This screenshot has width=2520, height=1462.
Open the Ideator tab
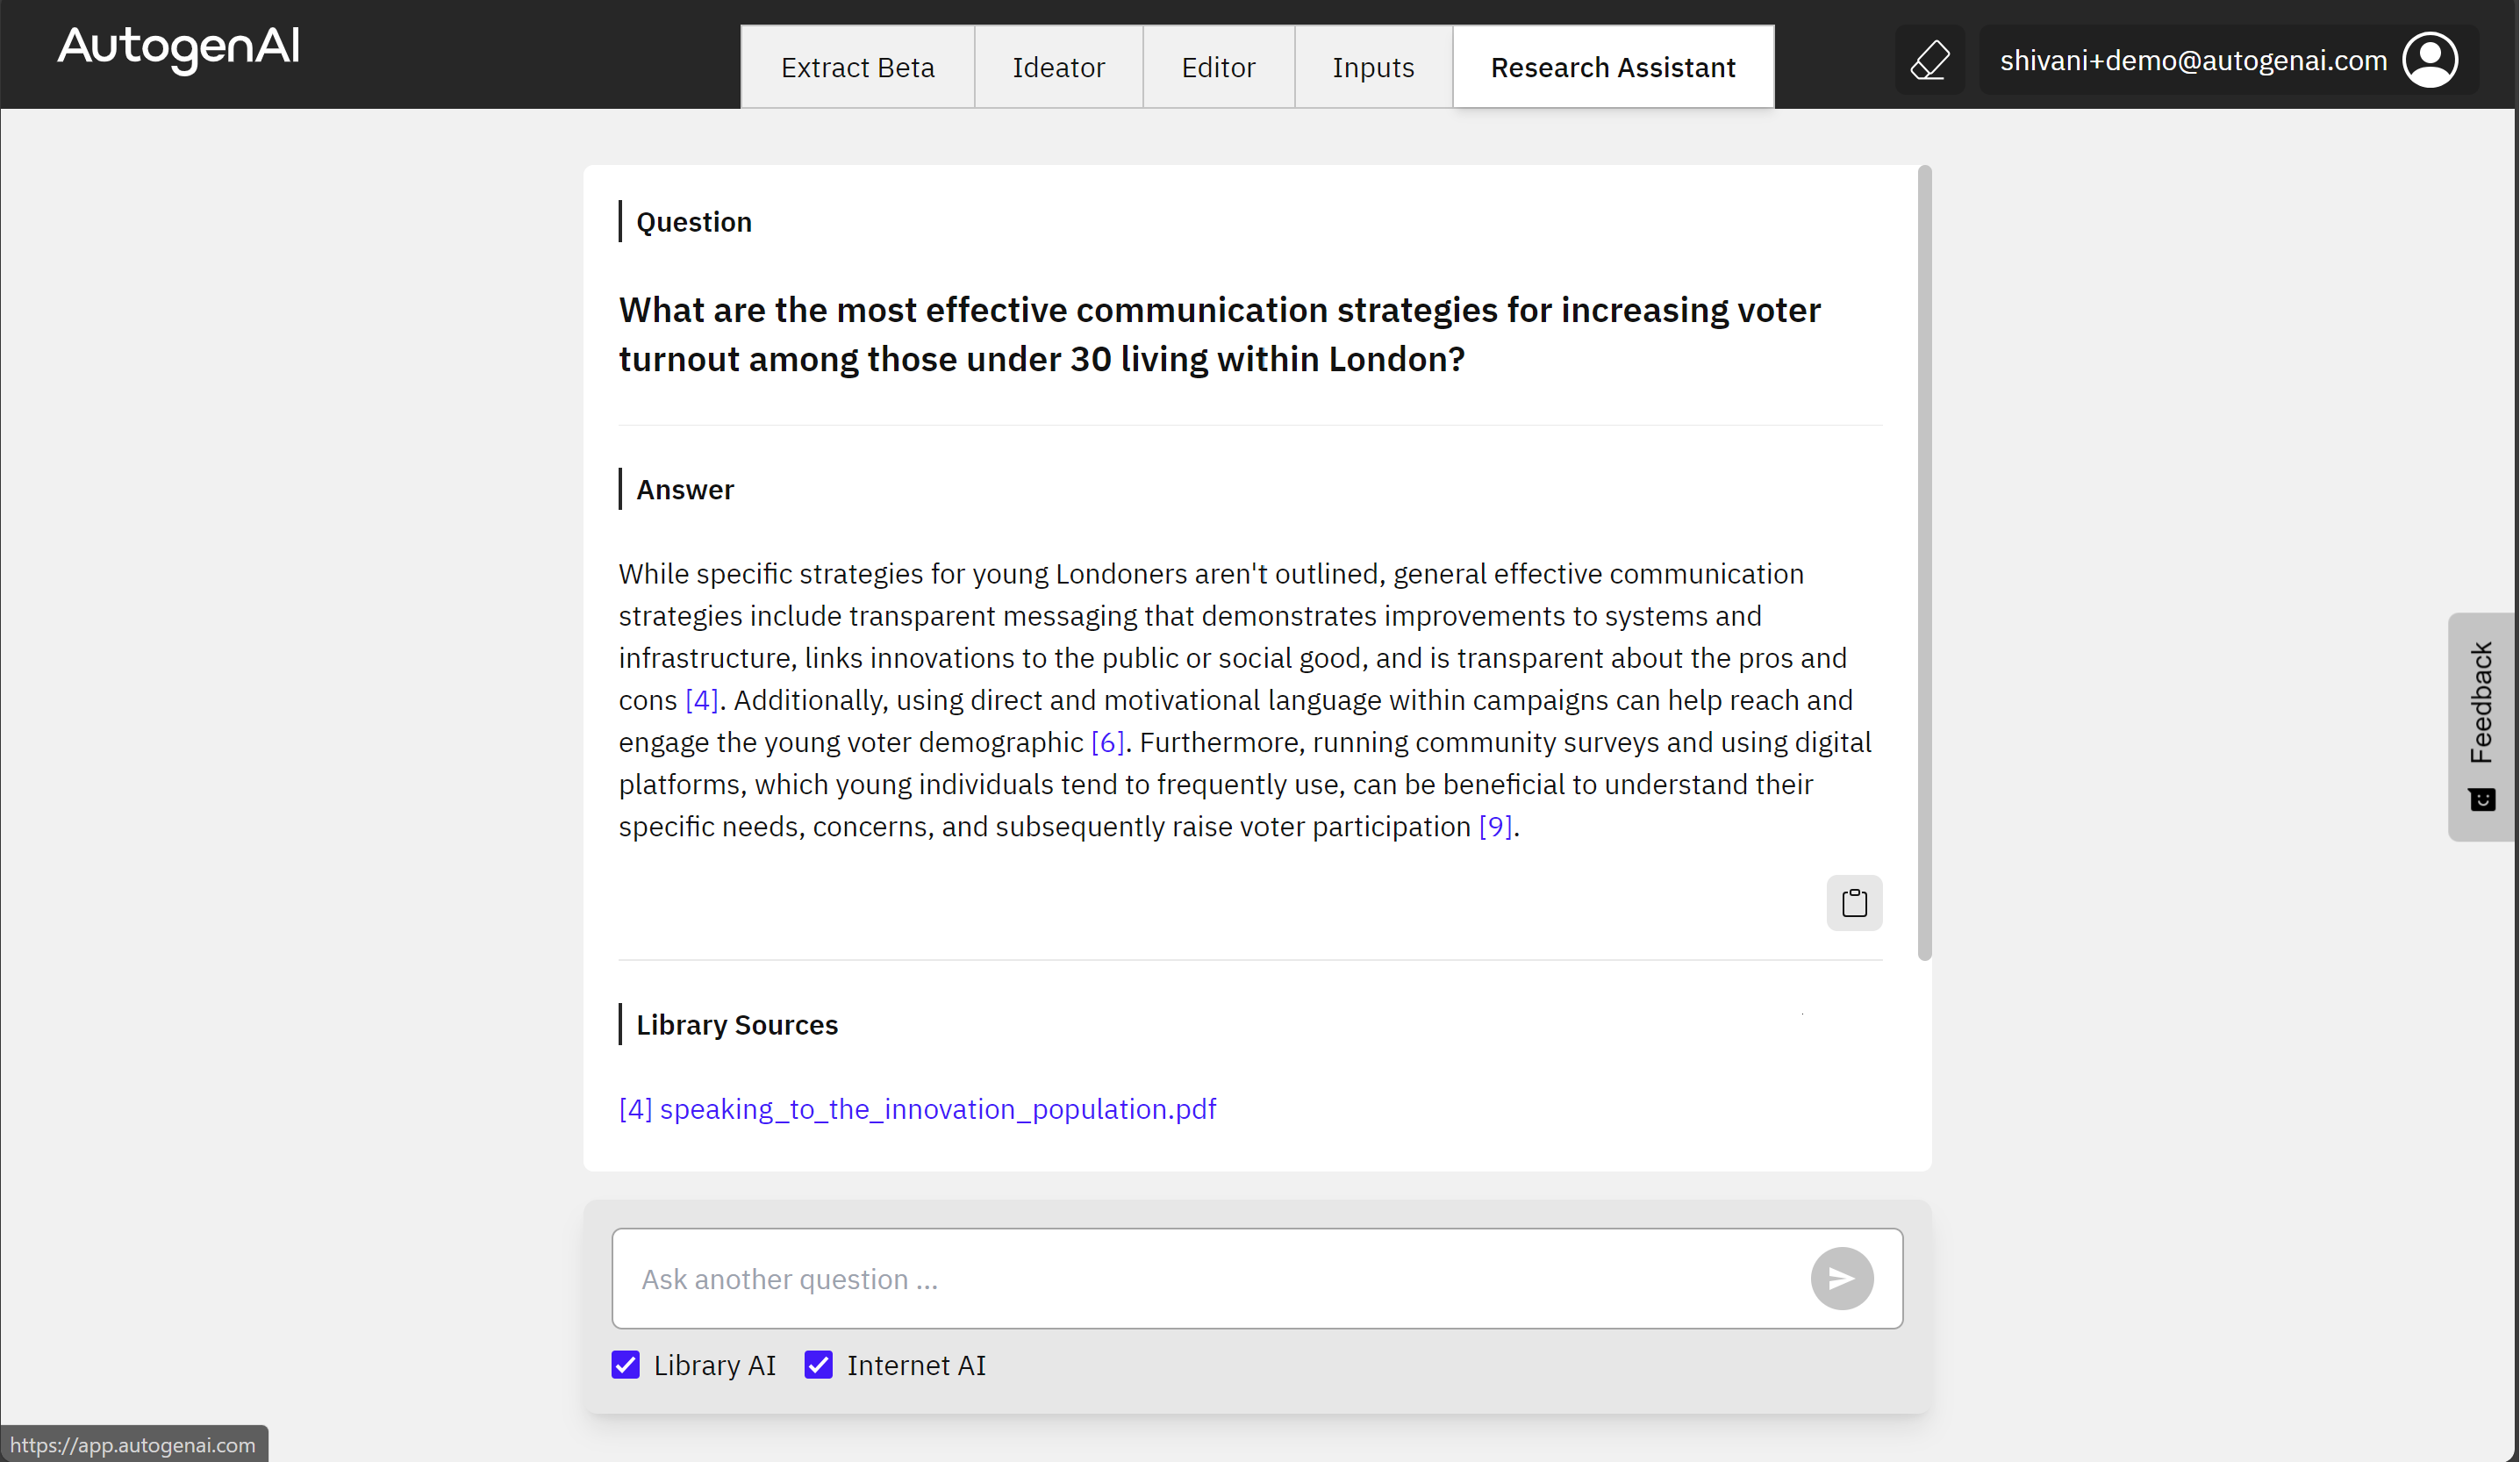pyautogui.click(x=1058, y=67)
